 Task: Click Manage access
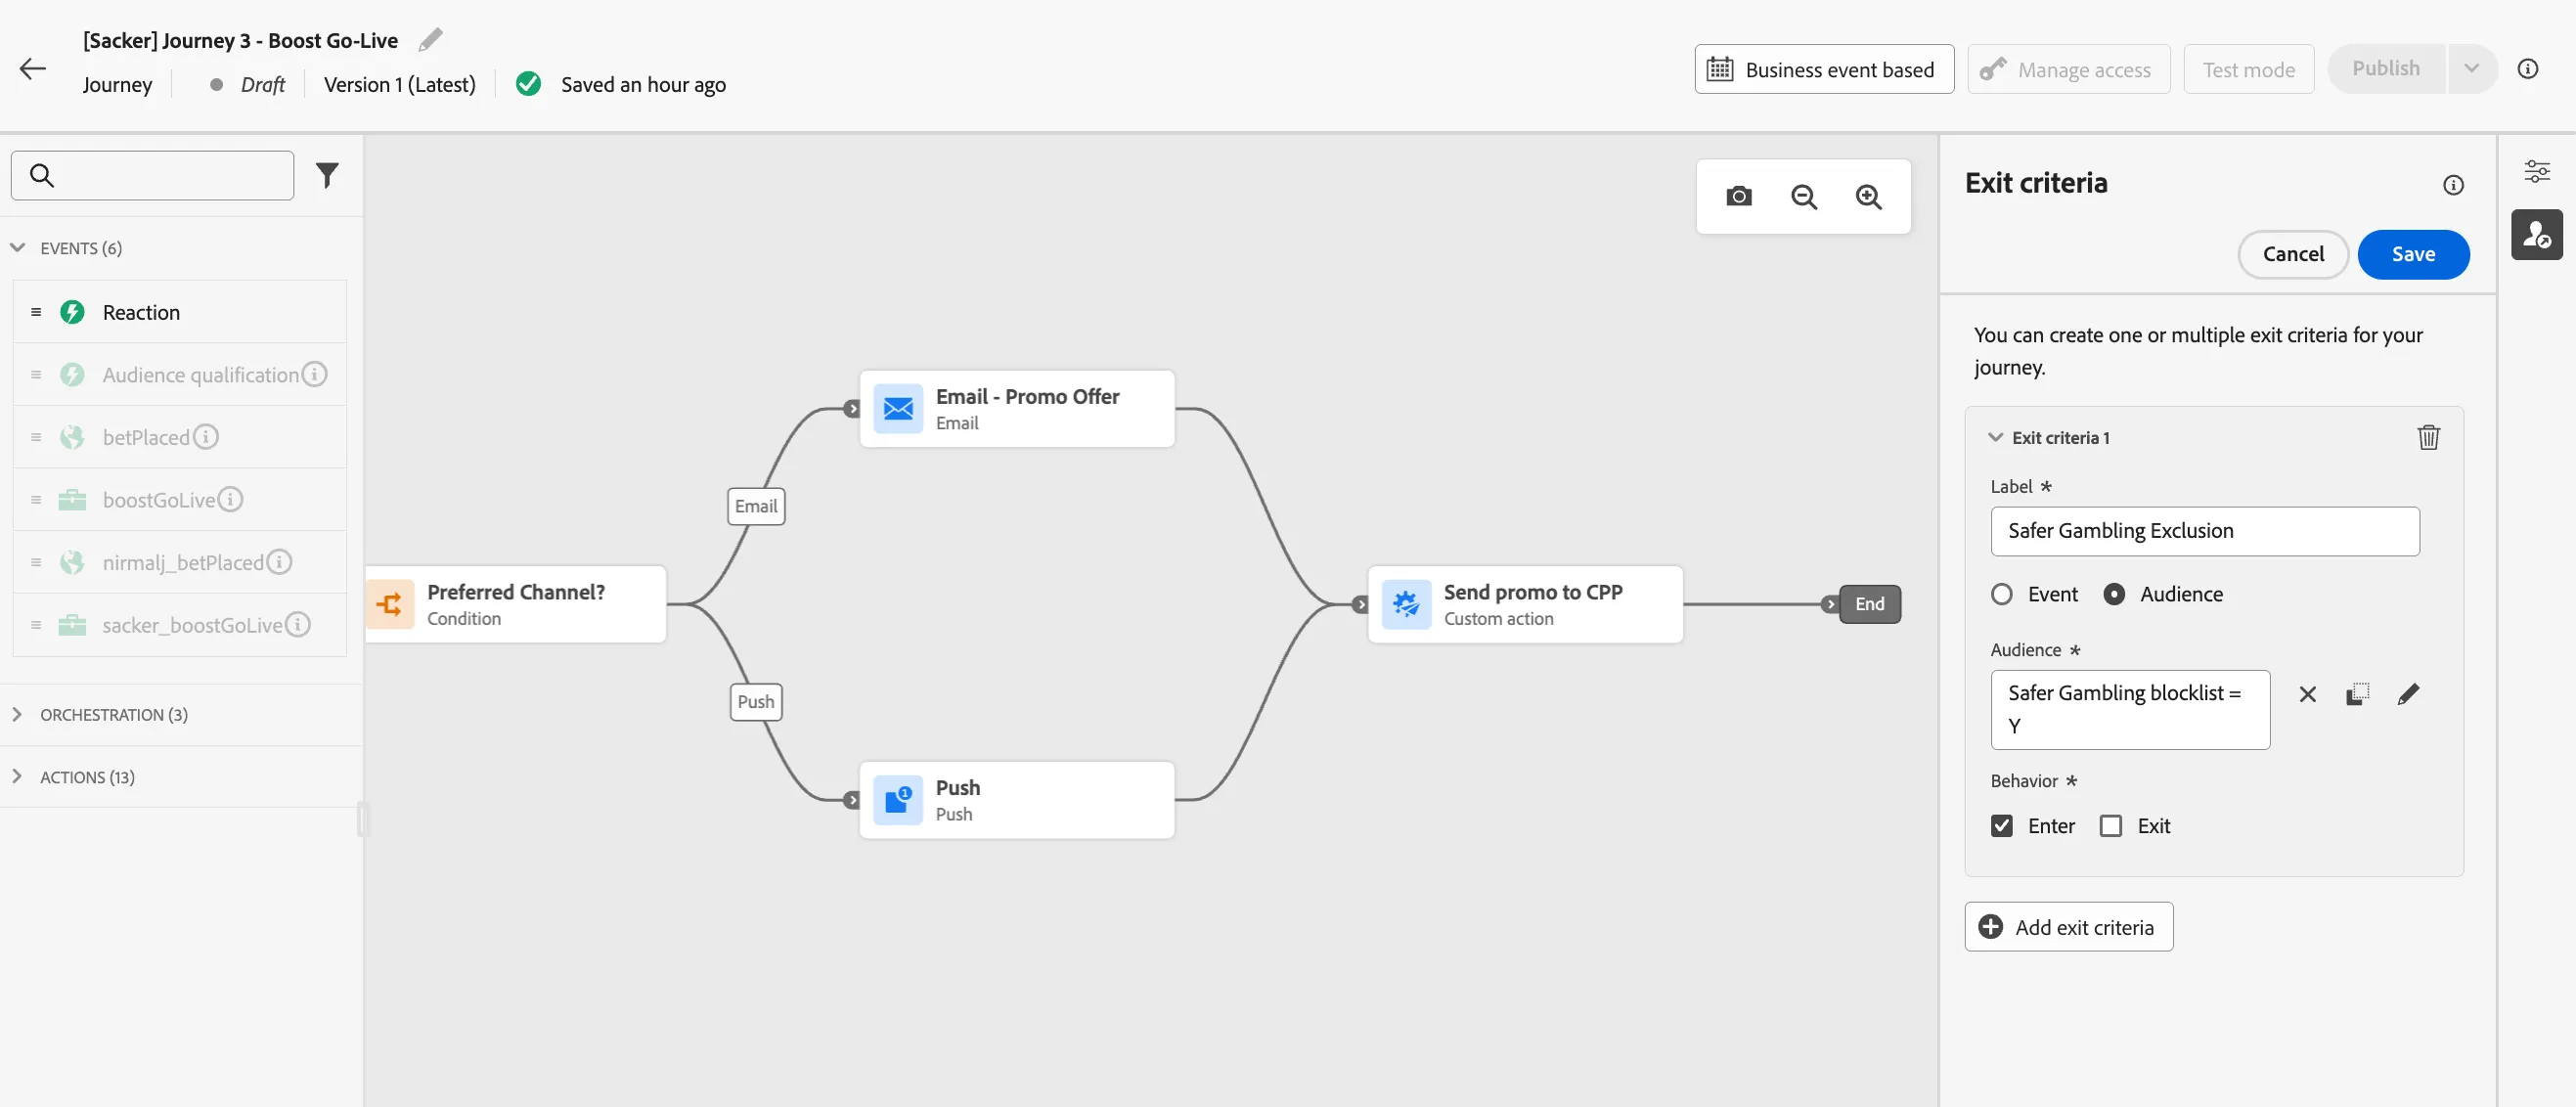pos(2068,69)
